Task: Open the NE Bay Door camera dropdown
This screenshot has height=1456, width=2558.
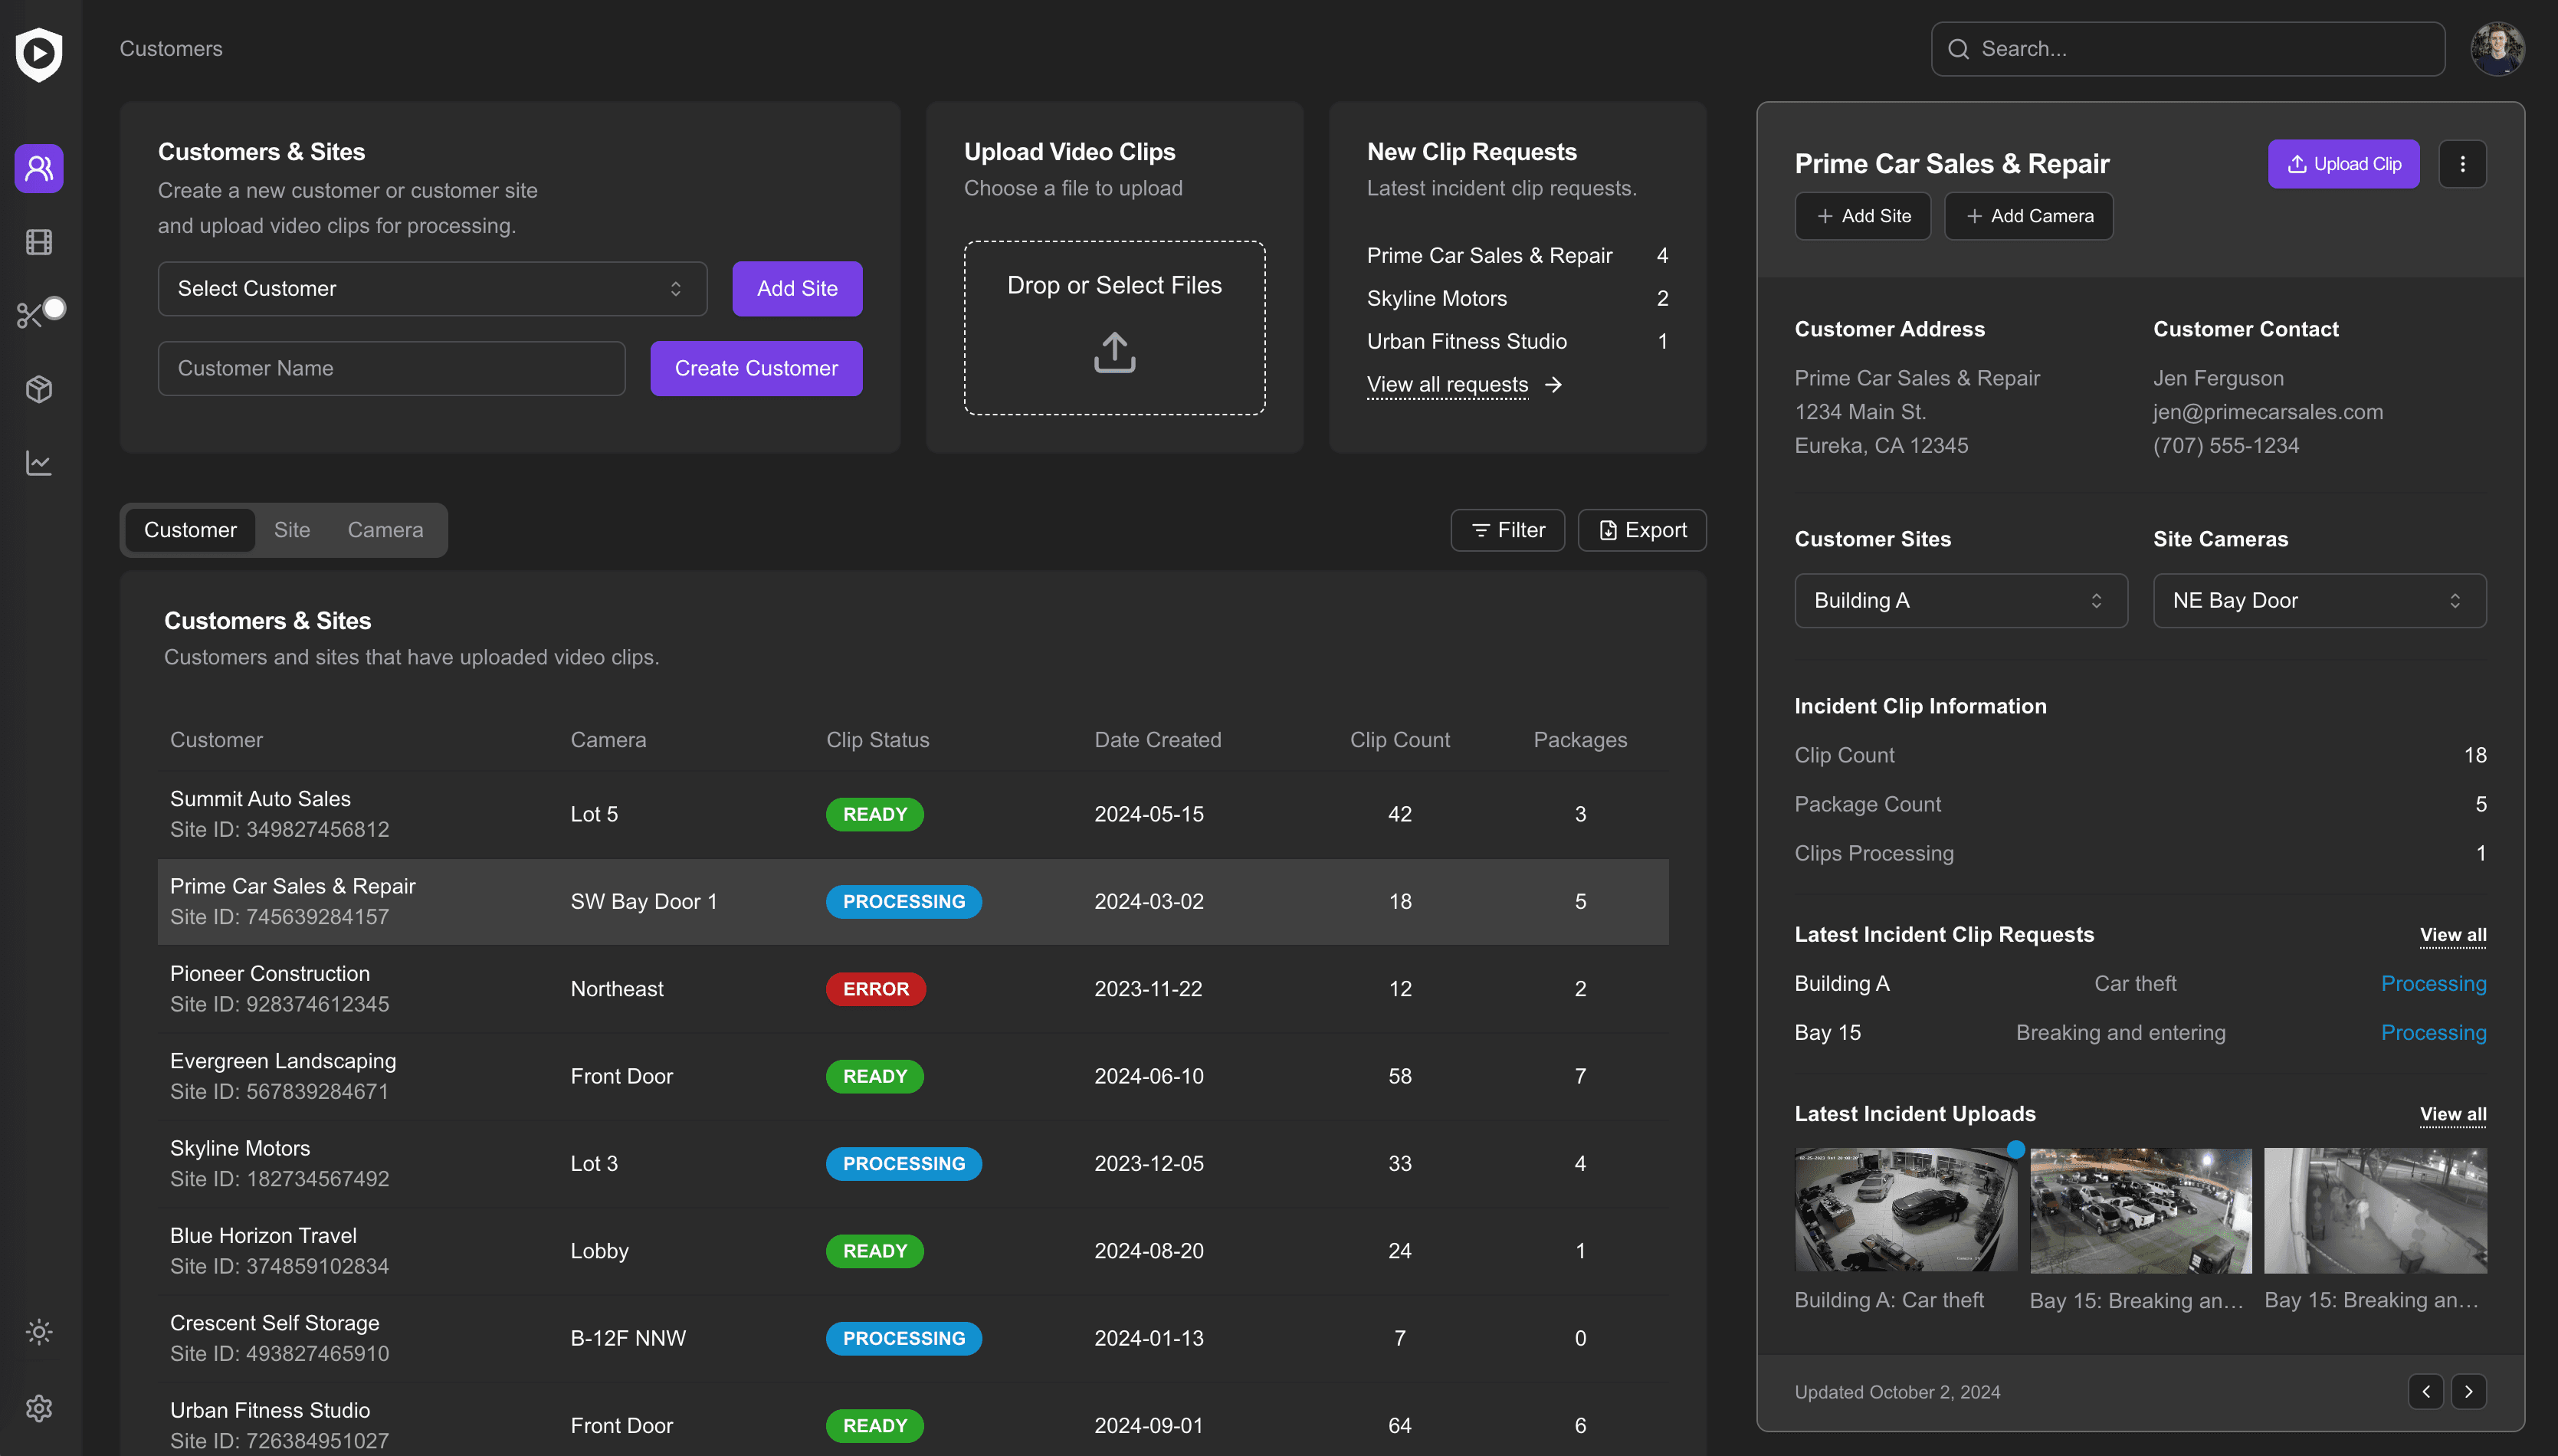Action: [2318, 600]
